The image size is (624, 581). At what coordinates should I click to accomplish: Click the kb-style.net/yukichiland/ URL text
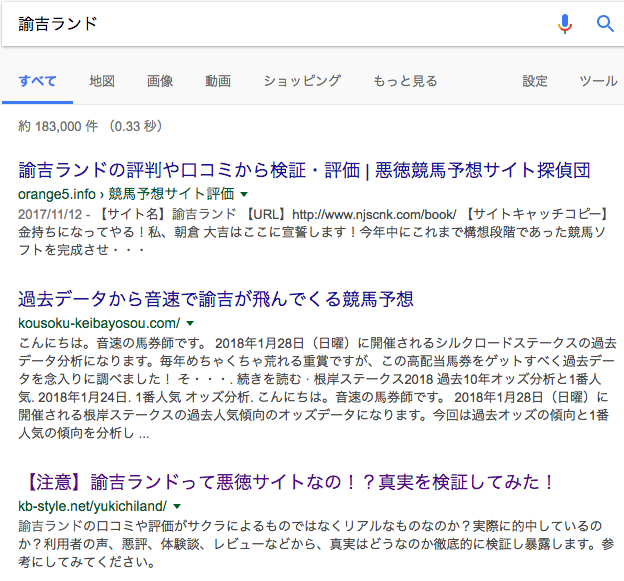pyautogui.click(x=92, y=506)
